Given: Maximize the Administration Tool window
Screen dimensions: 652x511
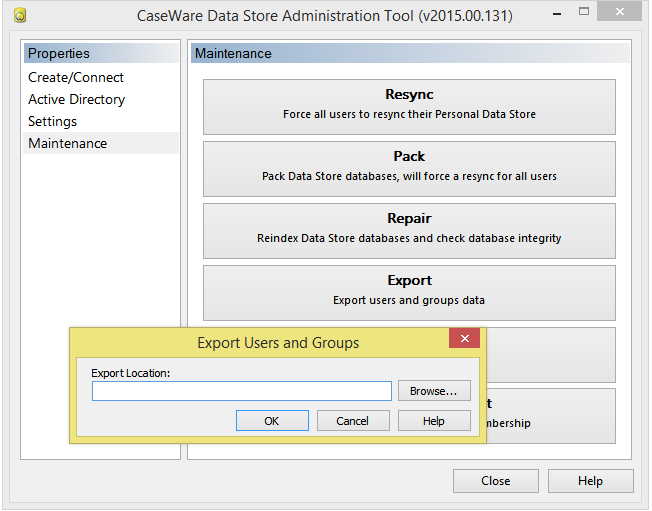Looking at the screenshot, I should click(584, 12).
